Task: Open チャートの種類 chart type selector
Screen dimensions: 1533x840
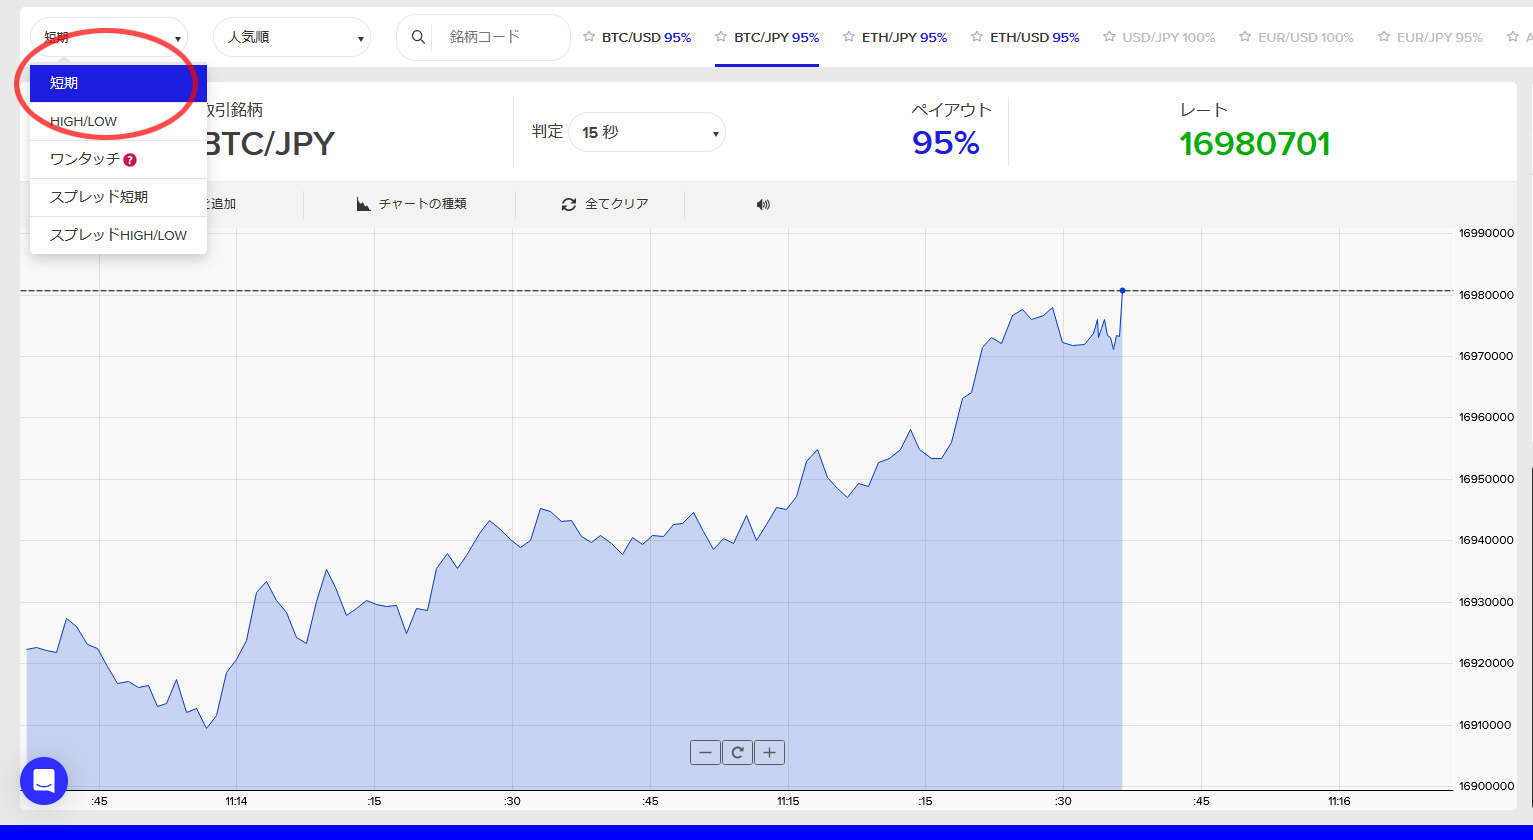Action: tap(412, 204)
